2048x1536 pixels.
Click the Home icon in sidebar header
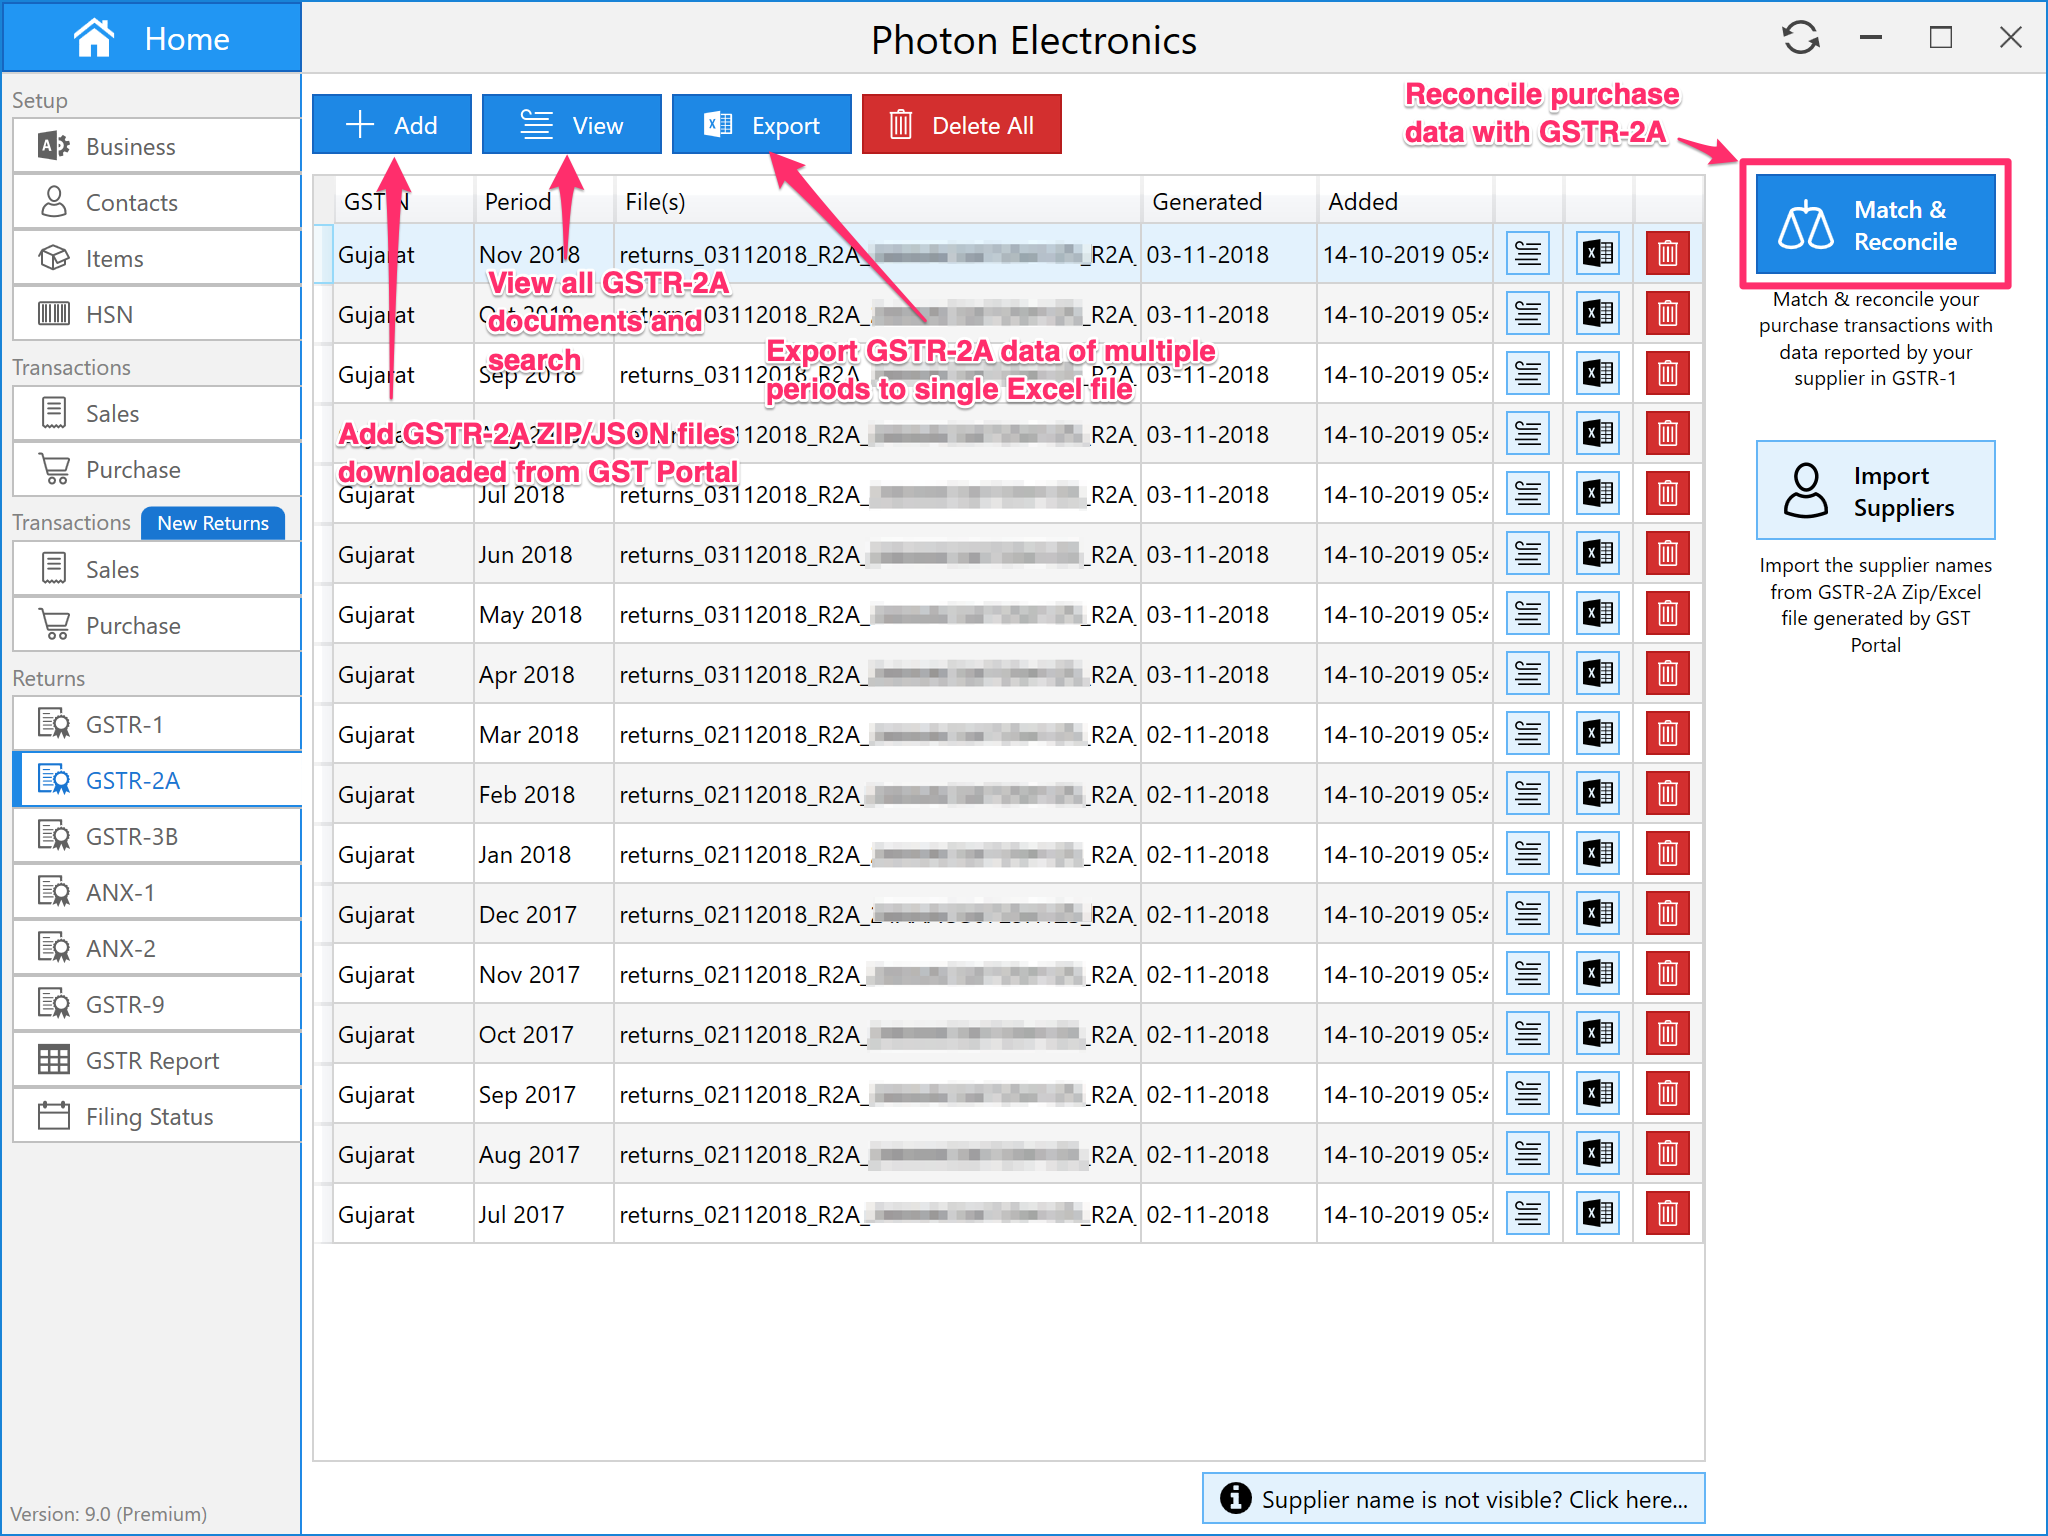(x=94, y=39)
